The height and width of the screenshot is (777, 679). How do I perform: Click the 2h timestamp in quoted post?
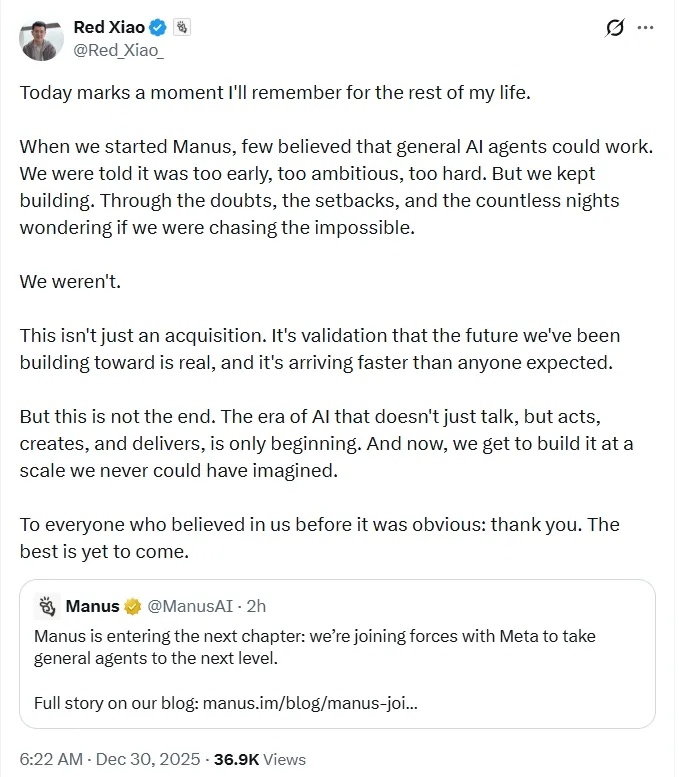tap(256, 606)
